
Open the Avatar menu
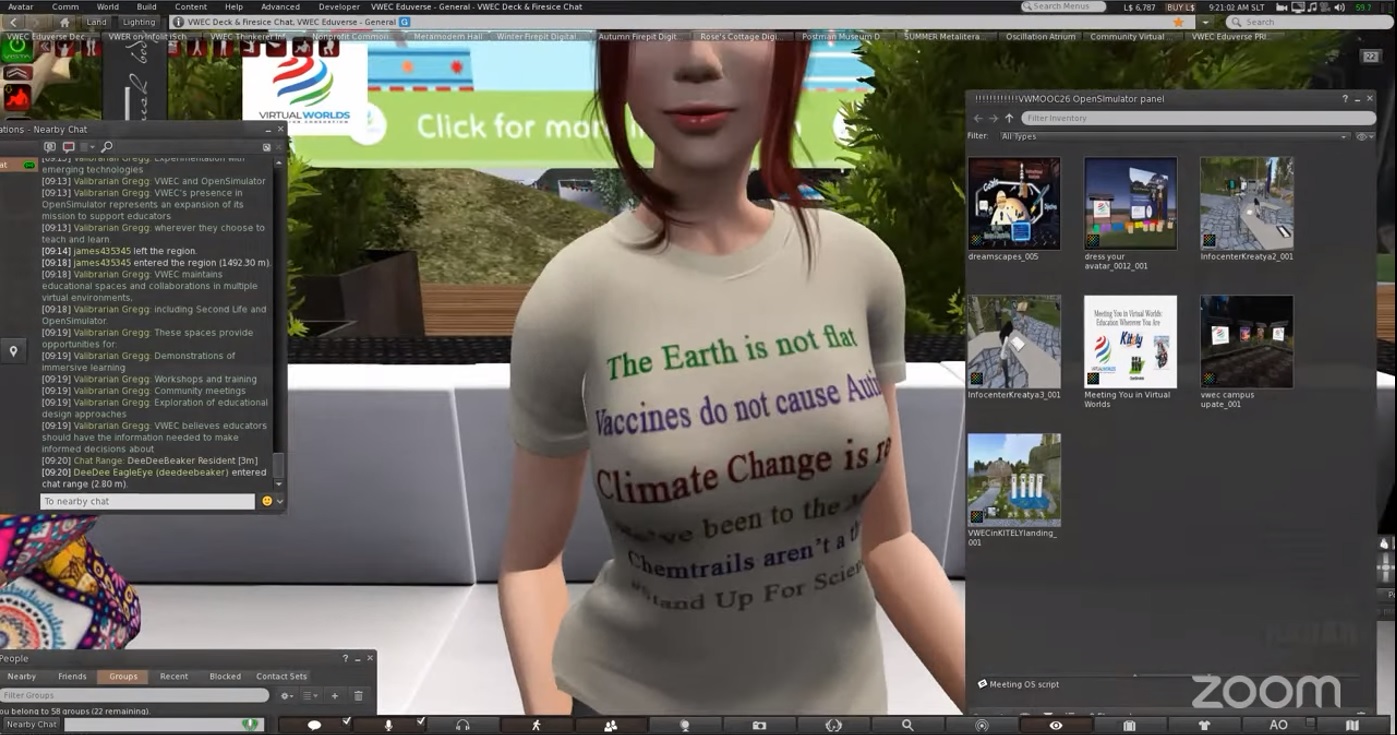pos(20,7)
